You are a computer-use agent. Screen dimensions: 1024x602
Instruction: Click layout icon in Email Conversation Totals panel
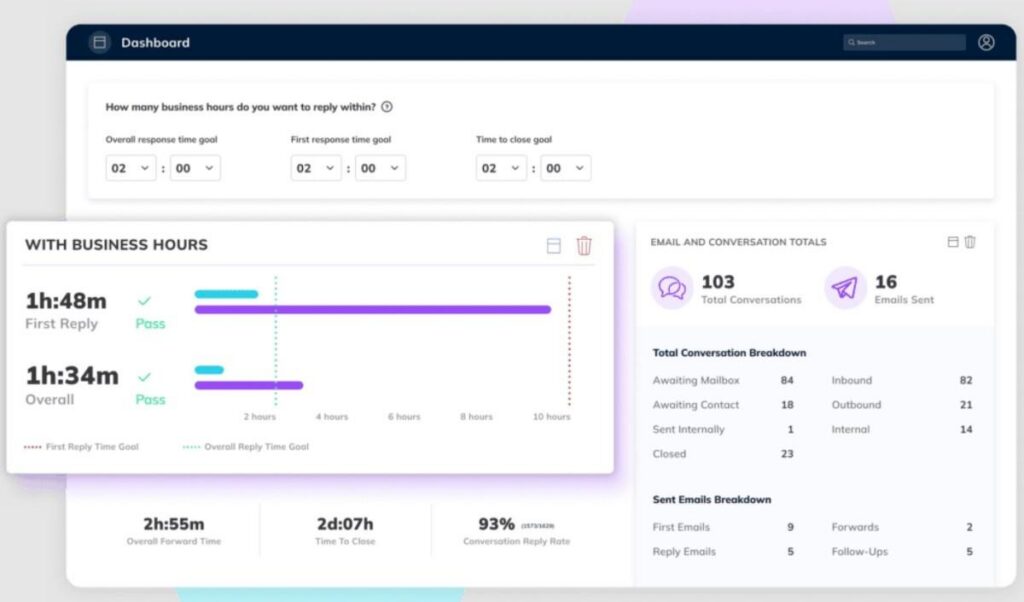coord(953,242)
